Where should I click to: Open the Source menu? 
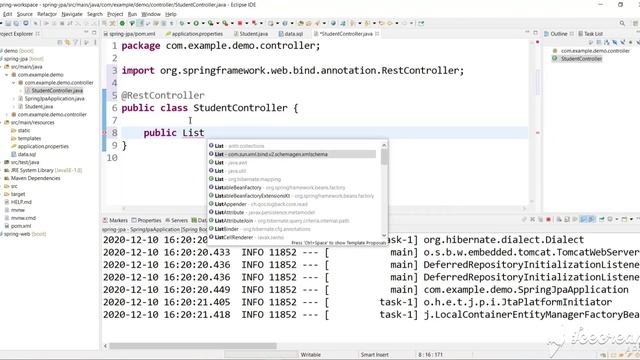[24, 14]
